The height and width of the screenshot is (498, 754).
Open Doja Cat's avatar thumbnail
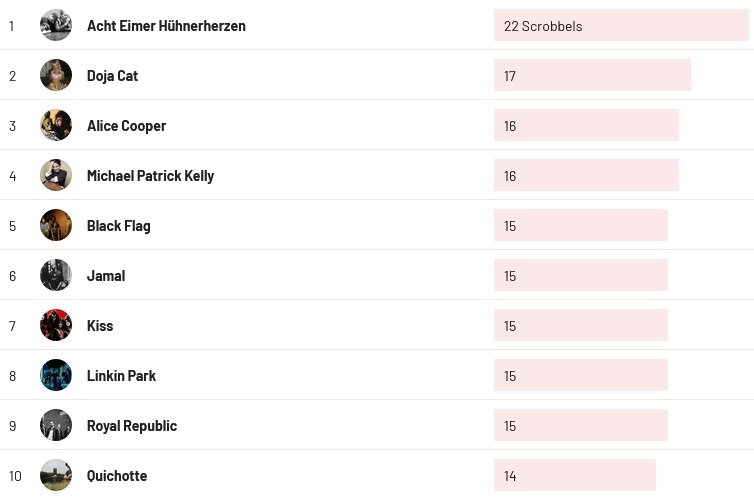coord(56,75)
